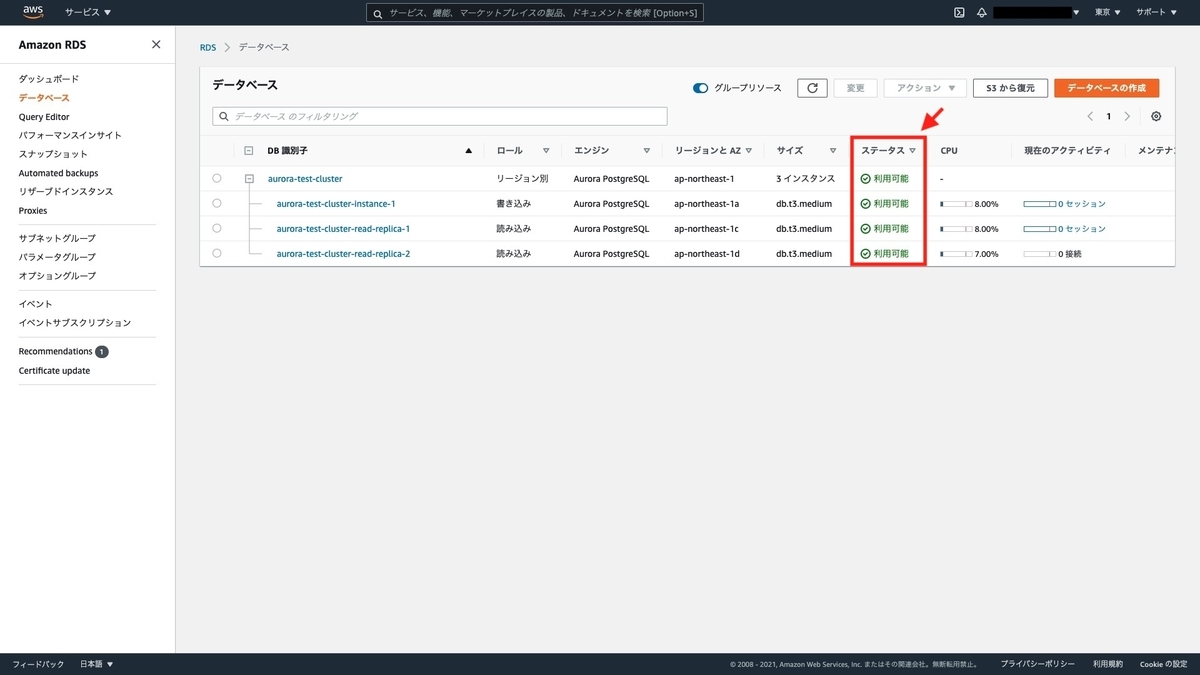Open パラメータグループ in sidebar
The height and width of the screenshot is (675, 1200).
(57, 257)
